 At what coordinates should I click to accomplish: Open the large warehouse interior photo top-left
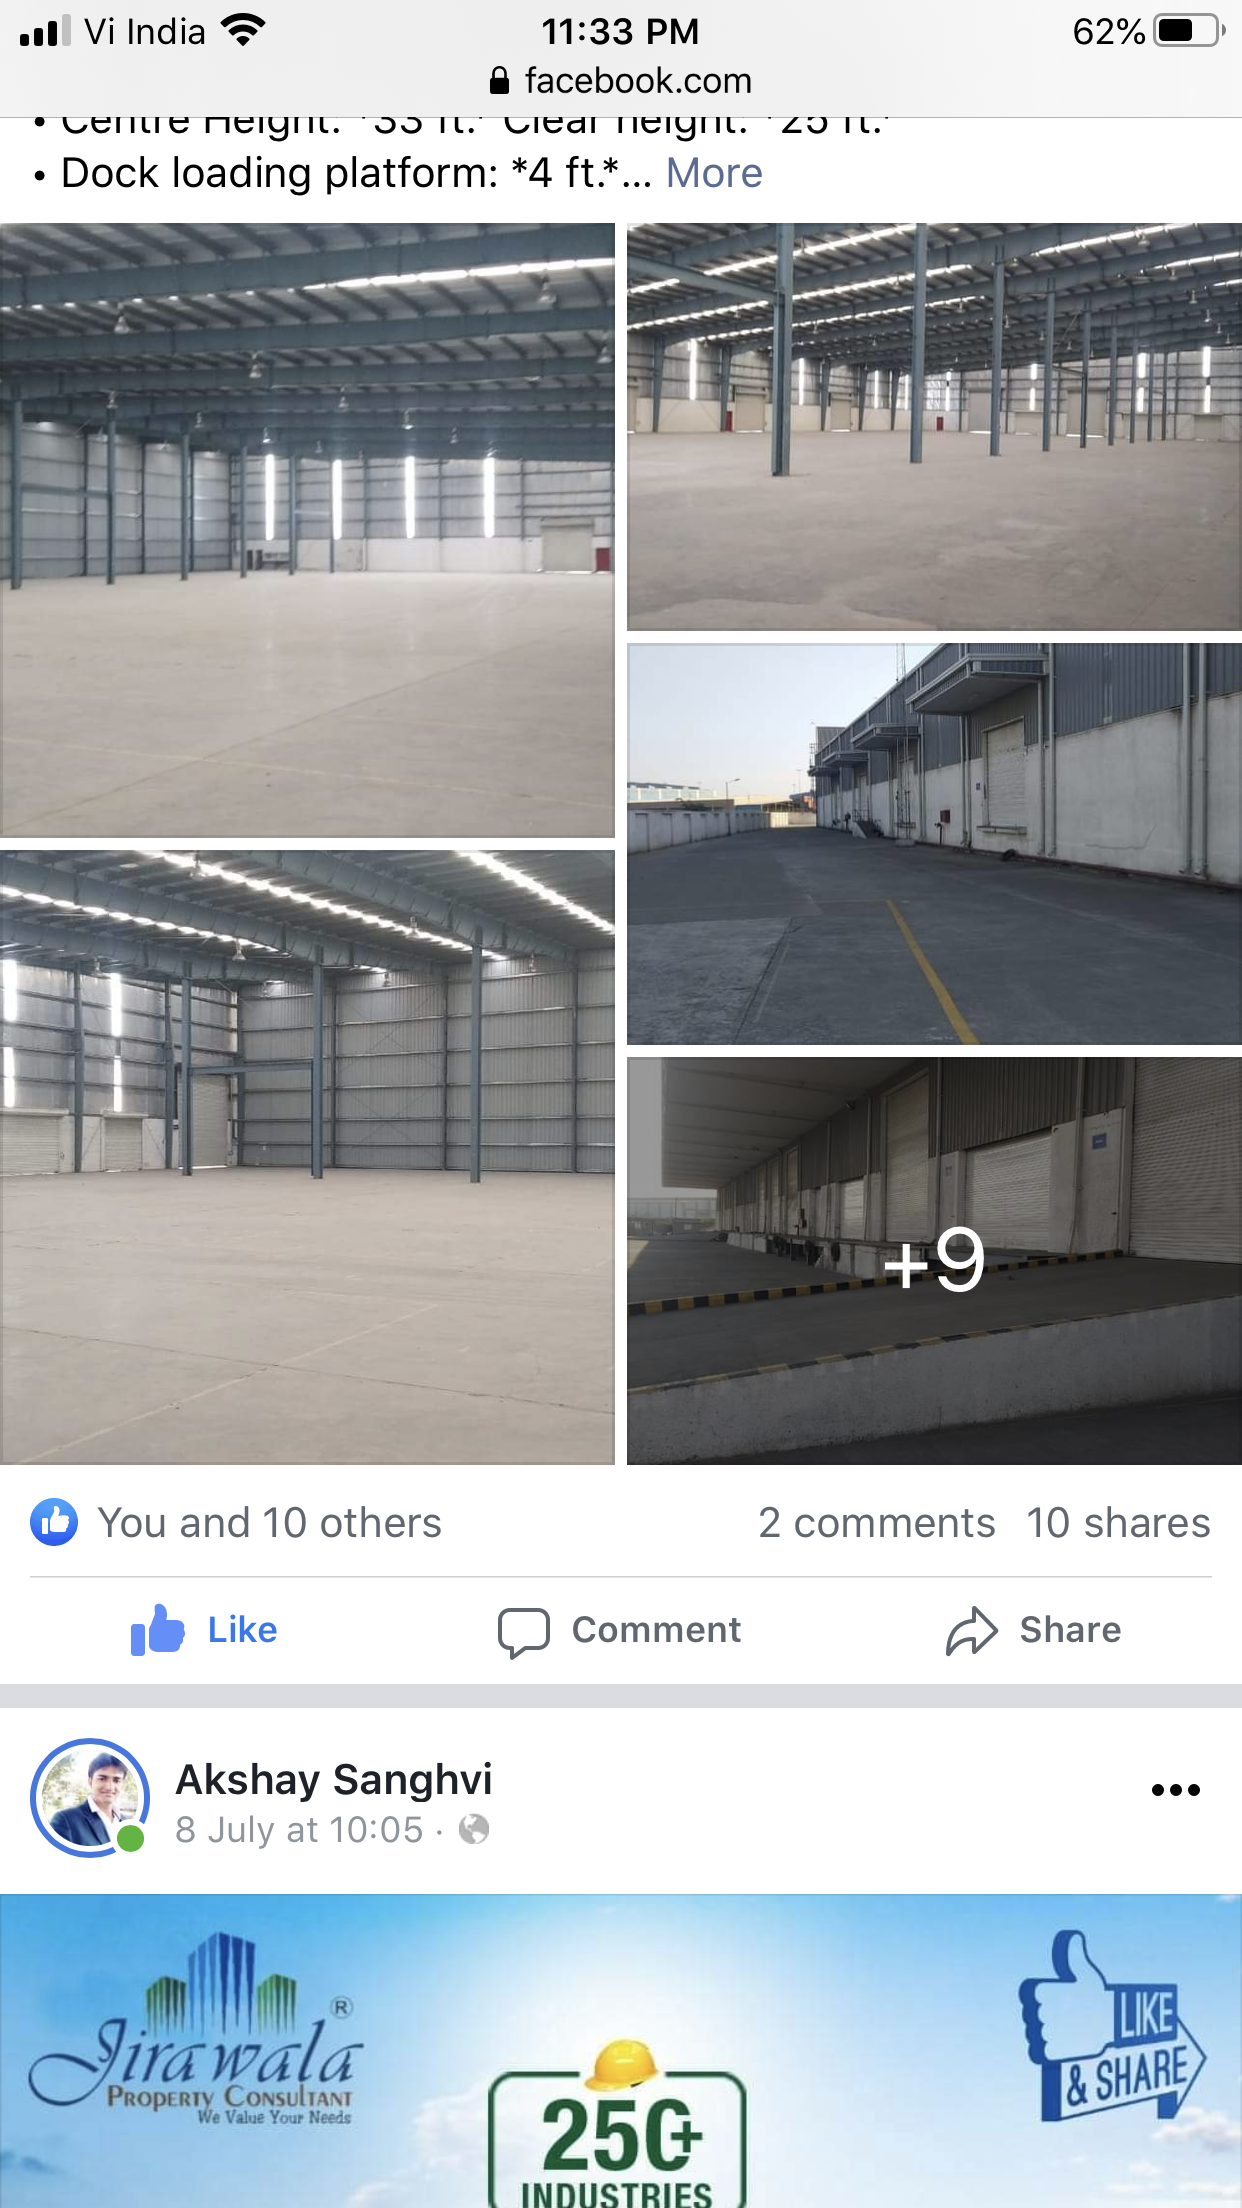pyautogui.click(x=307, y=530)
